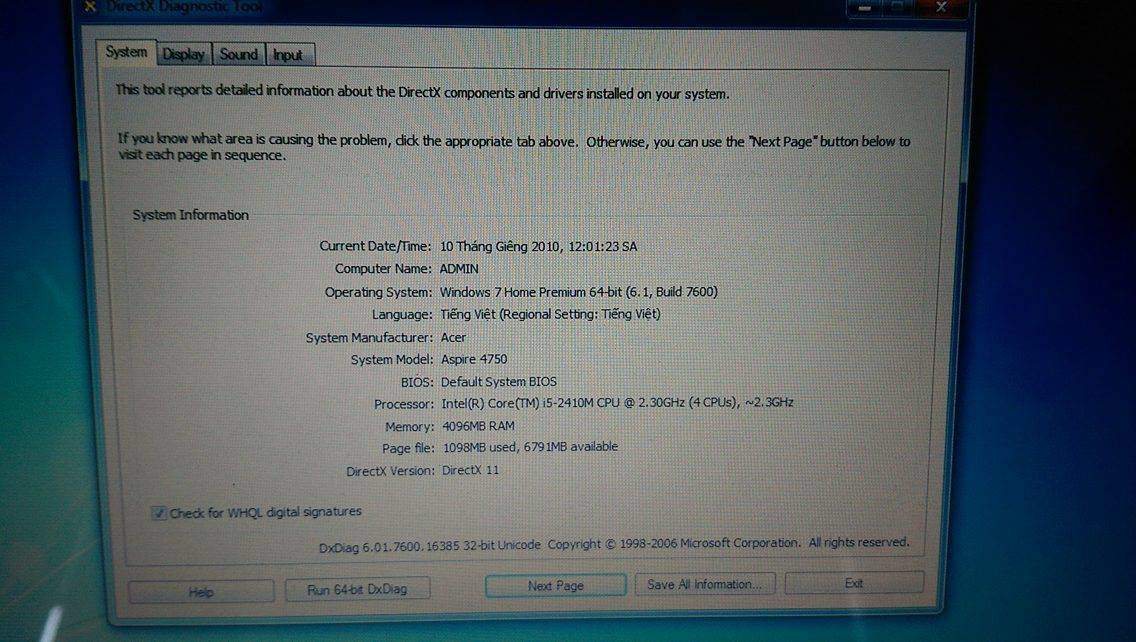Select the system model Aspire 4750
The width and height of the screenshot is (1136, 642).
pos(474,359)
